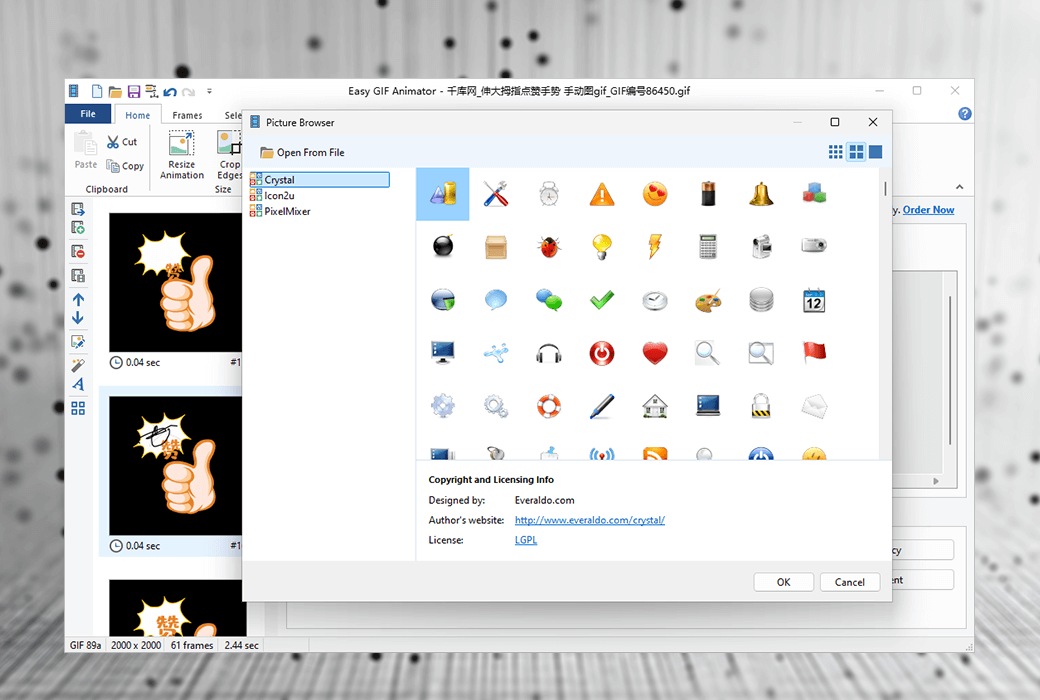The height and width of the screenshot is (700, 1040).
Task: Open the everaldo.com crystal website link
Action: click(x=590, y=520)
